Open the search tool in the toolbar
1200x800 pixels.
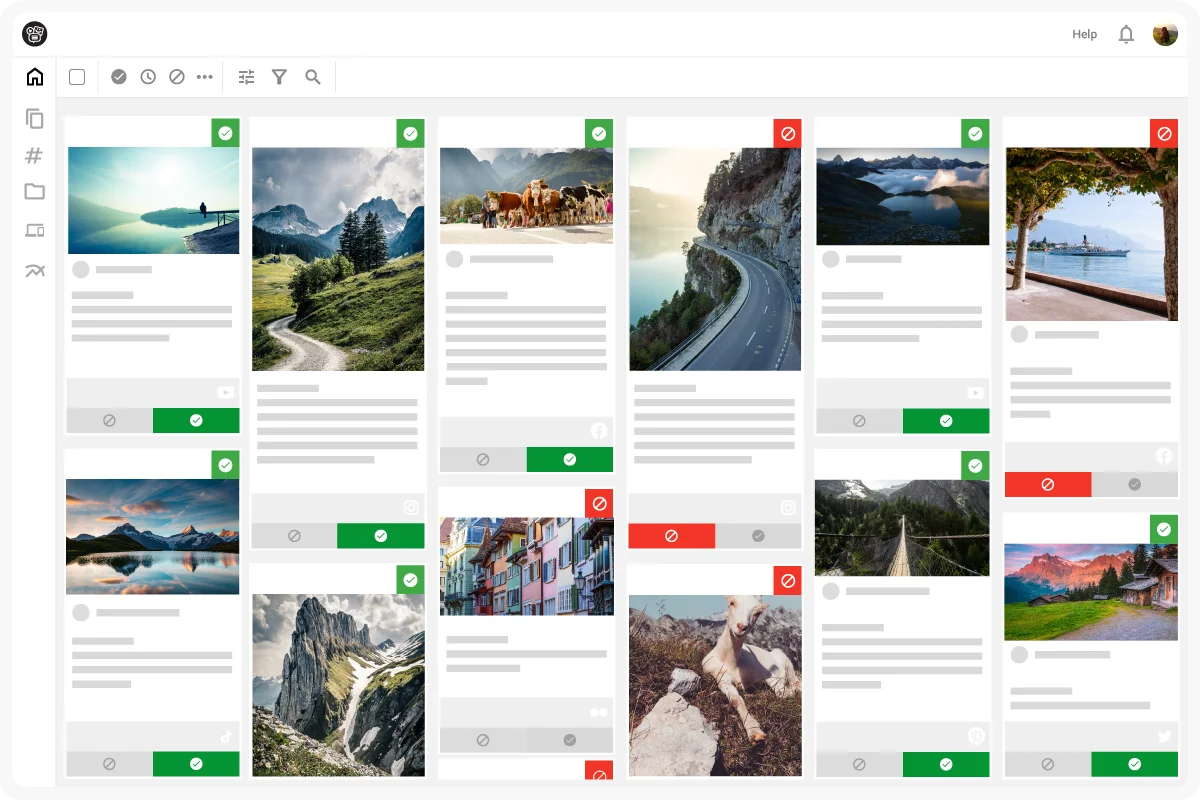pyautogui.click(x=313, y=77)
